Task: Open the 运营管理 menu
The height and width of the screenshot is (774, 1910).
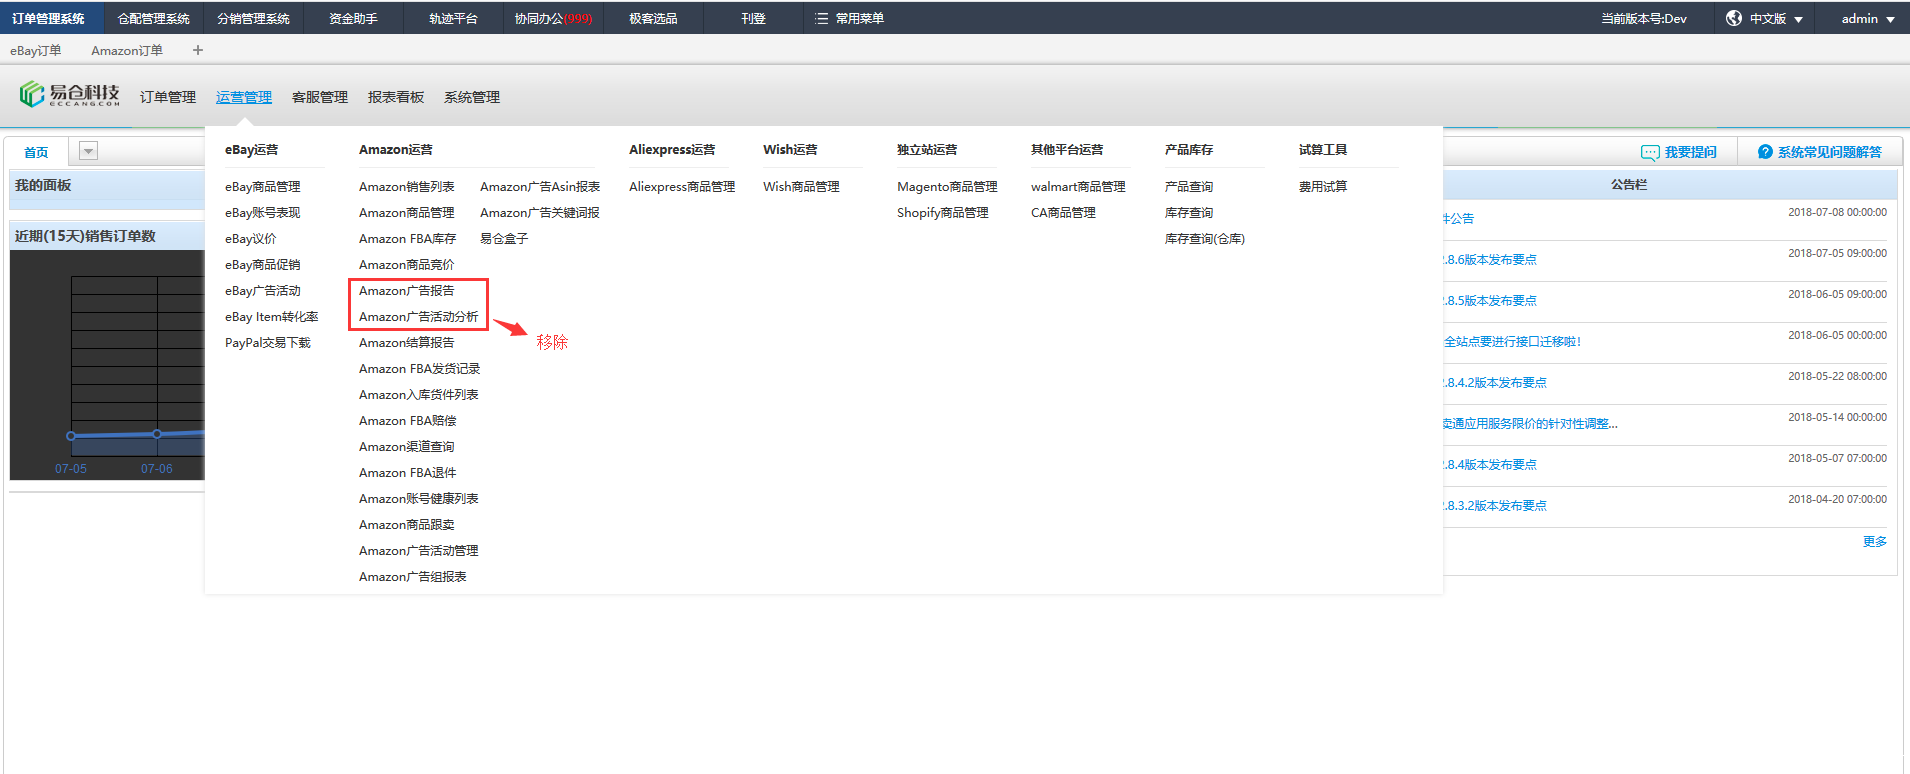Action: pos(243,97)
